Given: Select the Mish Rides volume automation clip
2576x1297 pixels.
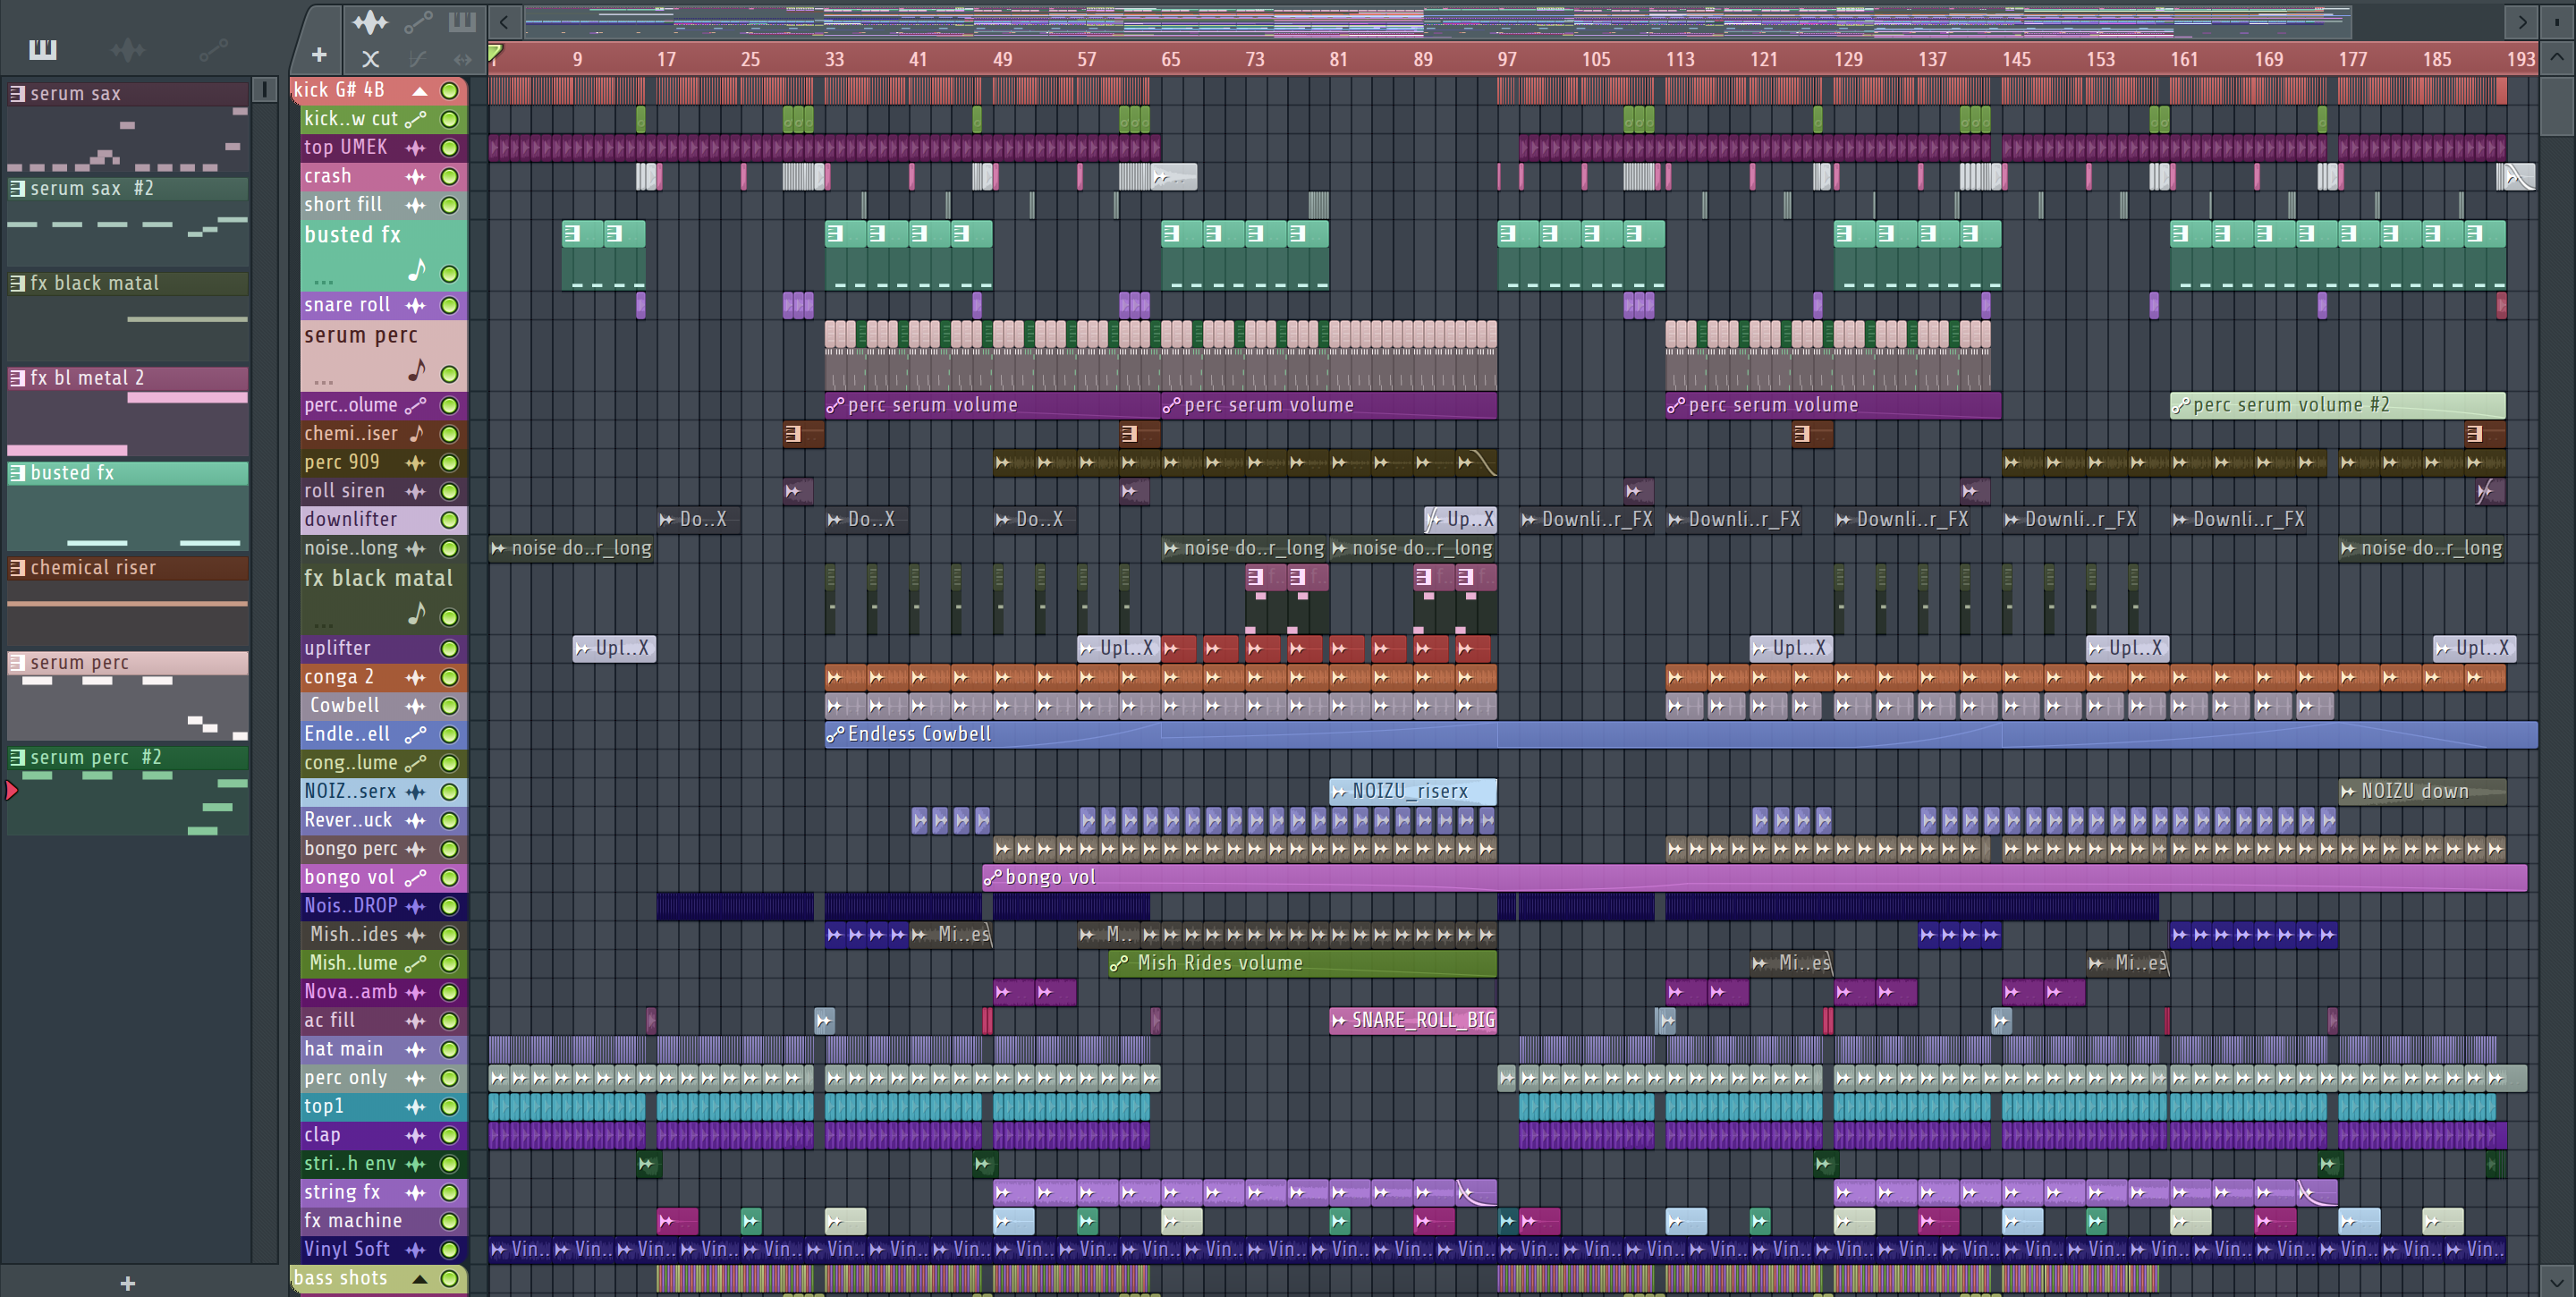Looking at the screenshot, I should click(1302, 963).
